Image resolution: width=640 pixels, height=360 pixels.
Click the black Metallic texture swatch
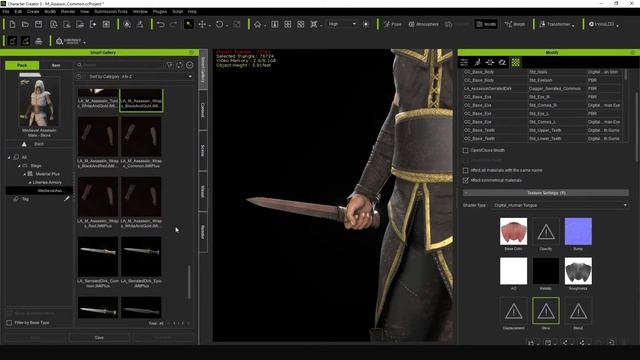coord(546,271)
